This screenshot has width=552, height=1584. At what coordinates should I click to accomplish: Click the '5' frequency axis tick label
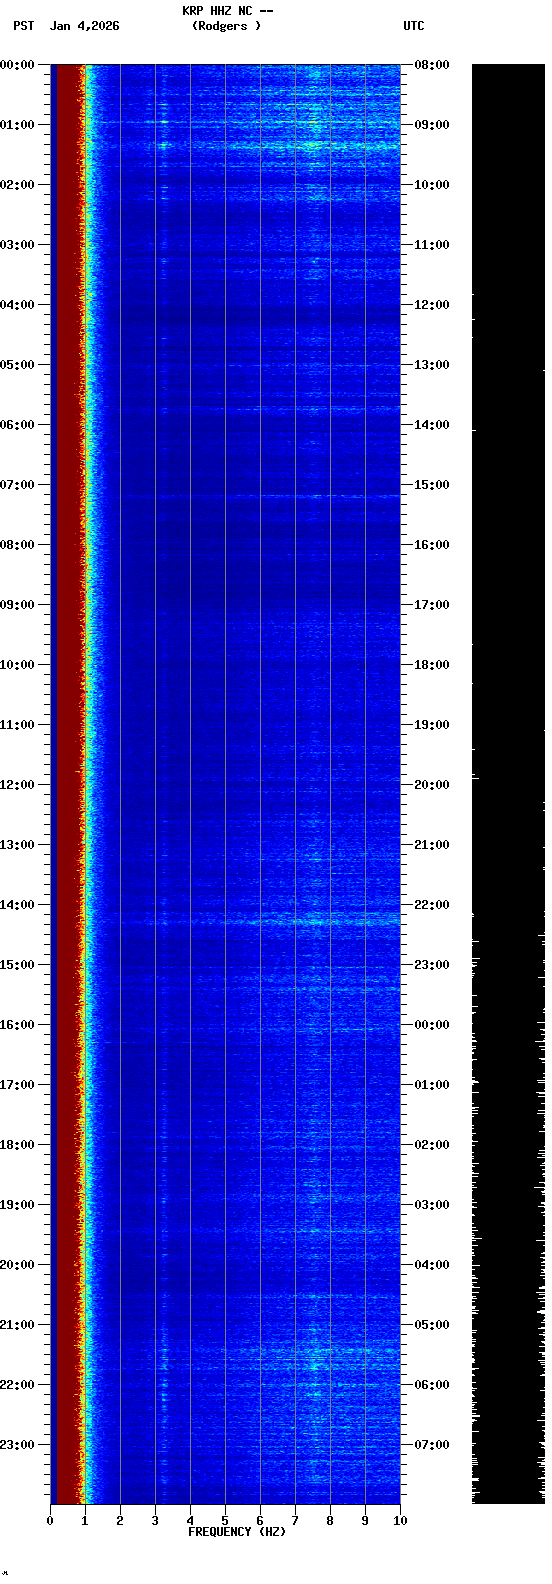225,1521
